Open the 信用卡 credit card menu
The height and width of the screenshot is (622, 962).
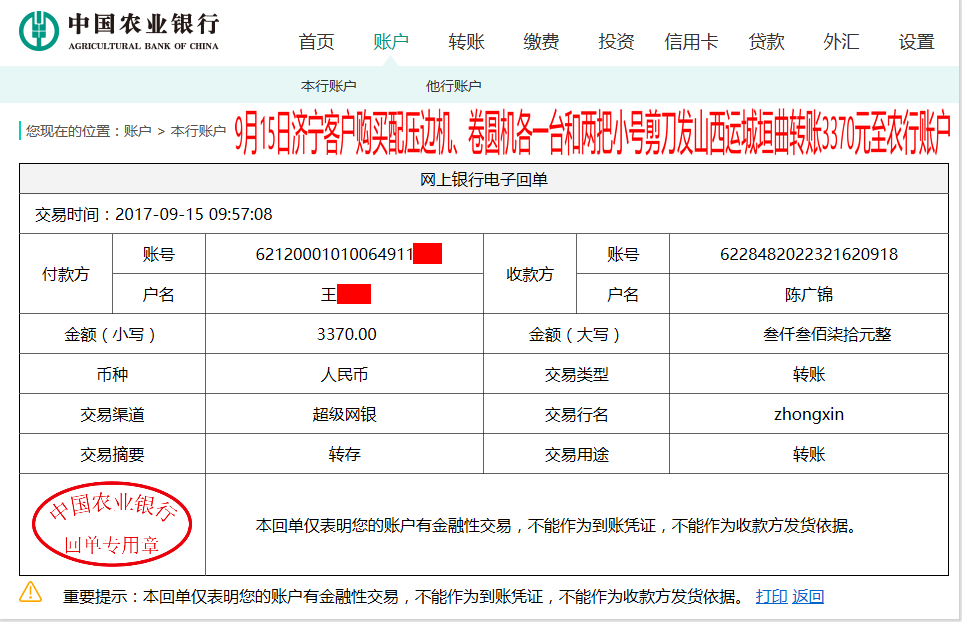pyautogui.click(x=690, y=41)
